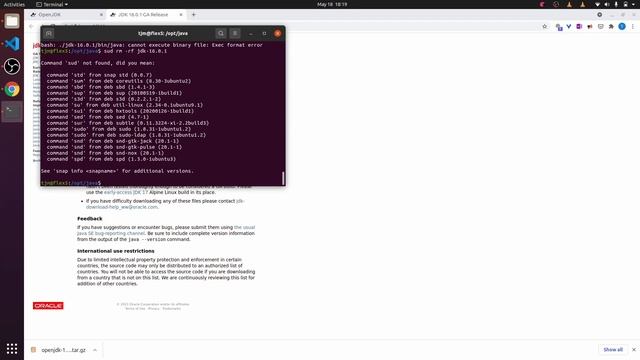Open OBS Studio from the dock
This screenshot has height=360, width=640.
click(x=12, y=67)
